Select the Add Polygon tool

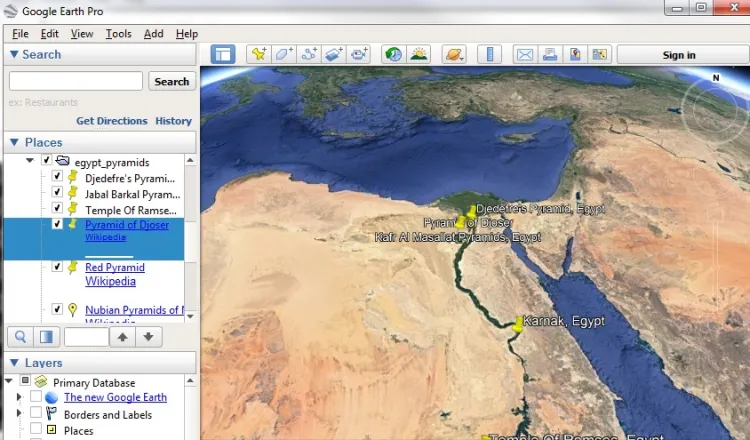[284, 54]
